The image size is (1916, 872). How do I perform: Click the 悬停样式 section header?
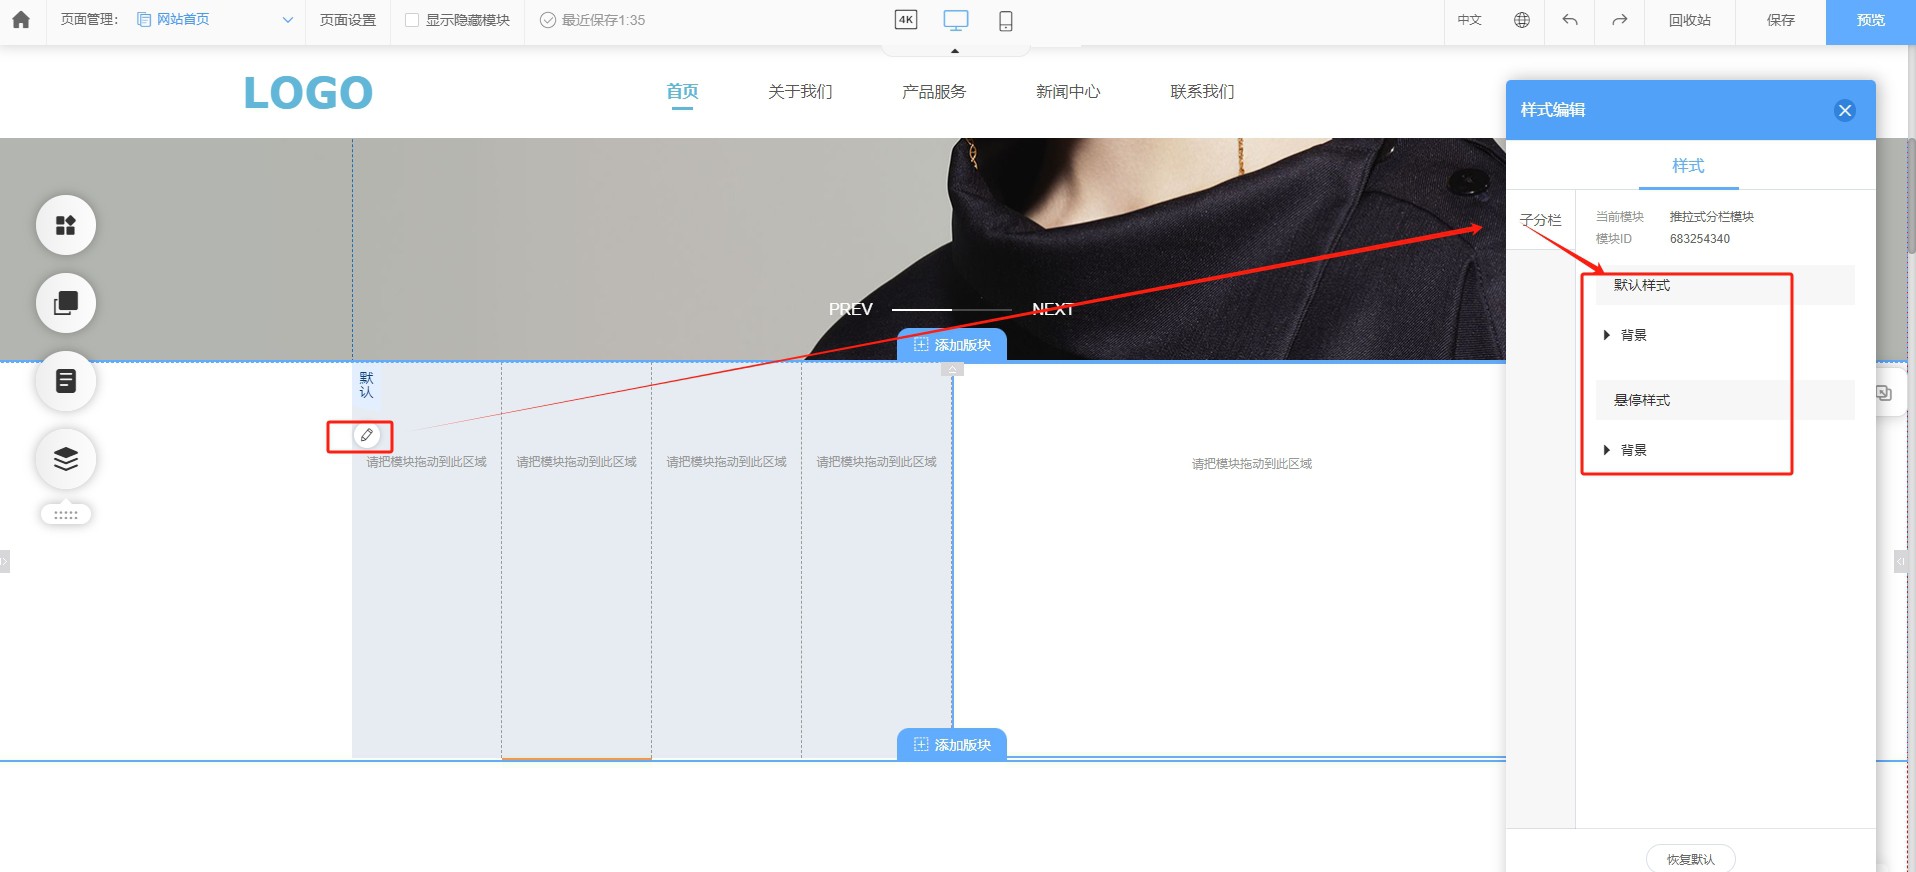coord(1725,400)
